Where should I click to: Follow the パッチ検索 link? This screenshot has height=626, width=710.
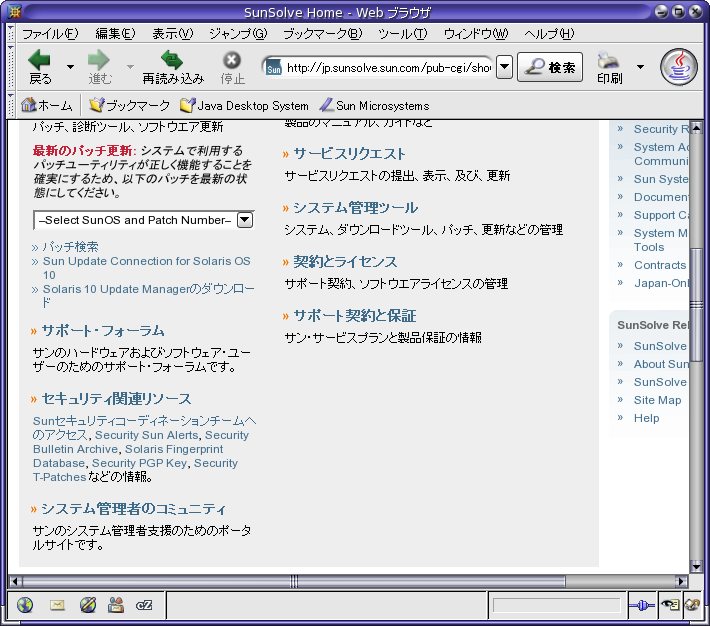(70, 246)
